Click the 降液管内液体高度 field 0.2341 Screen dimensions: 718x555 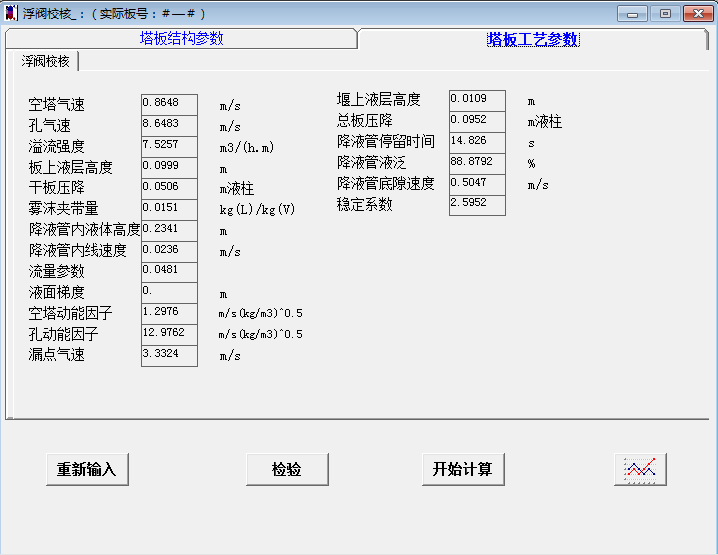(169, 231)
